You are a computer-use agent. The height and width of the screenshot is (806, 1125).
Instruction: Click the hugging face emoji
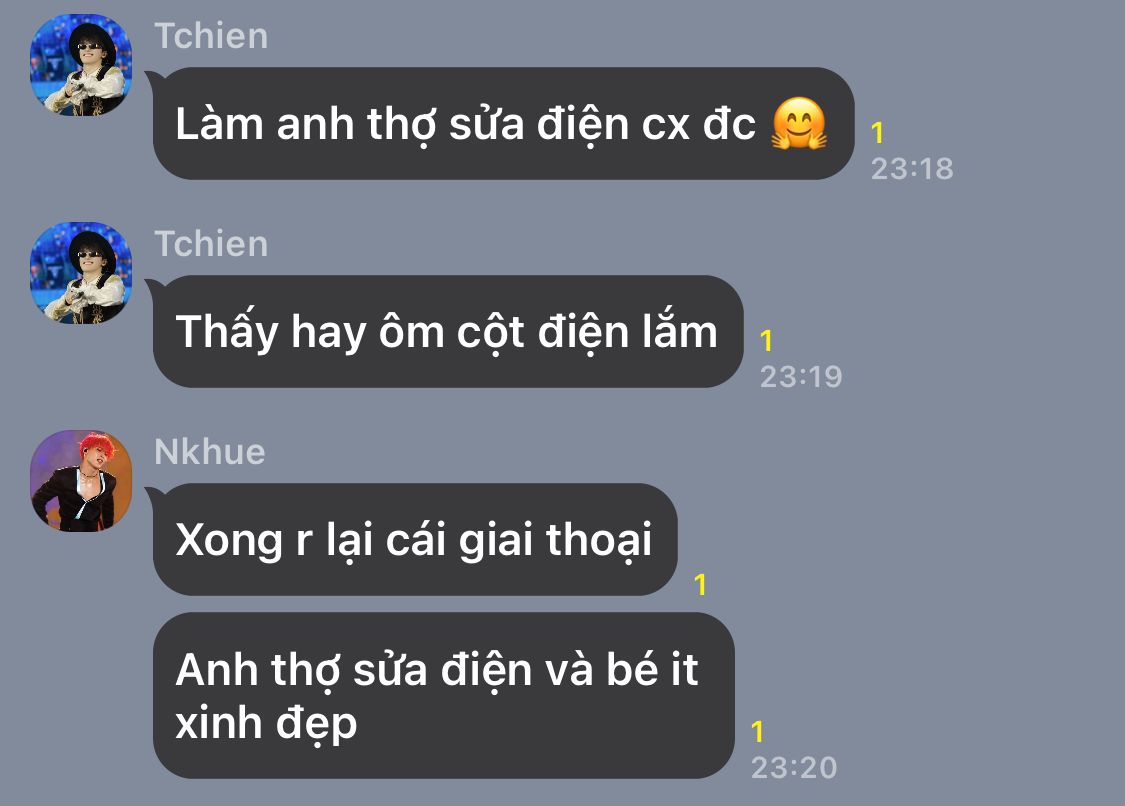pyautogui.click(x=799, y=123)
